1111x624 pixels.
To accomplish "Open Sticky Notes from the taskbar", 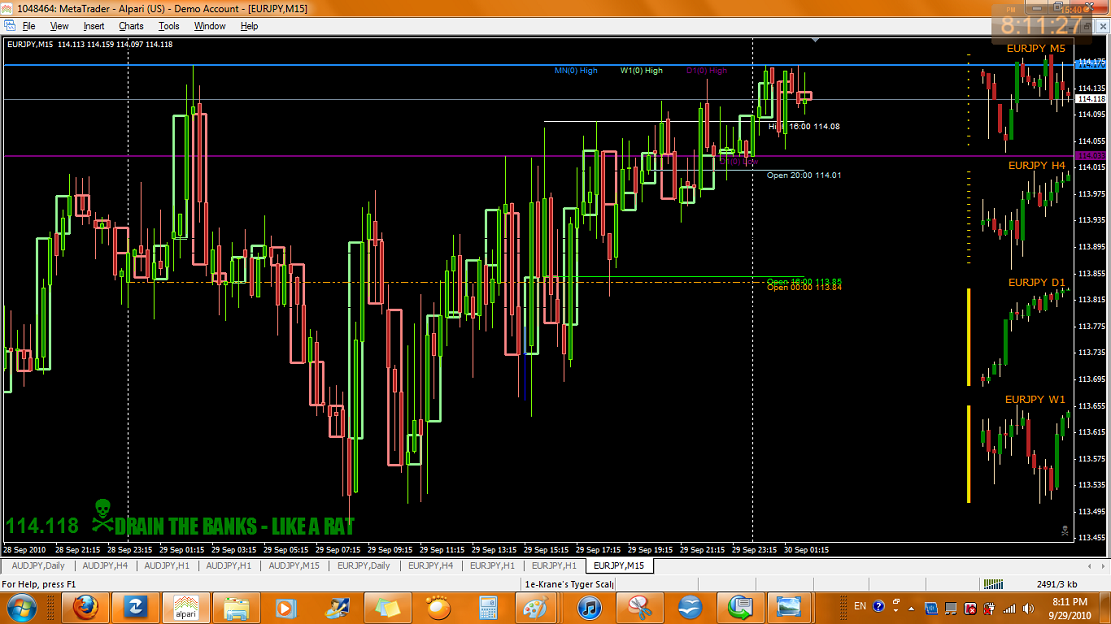I will [388, 608].
